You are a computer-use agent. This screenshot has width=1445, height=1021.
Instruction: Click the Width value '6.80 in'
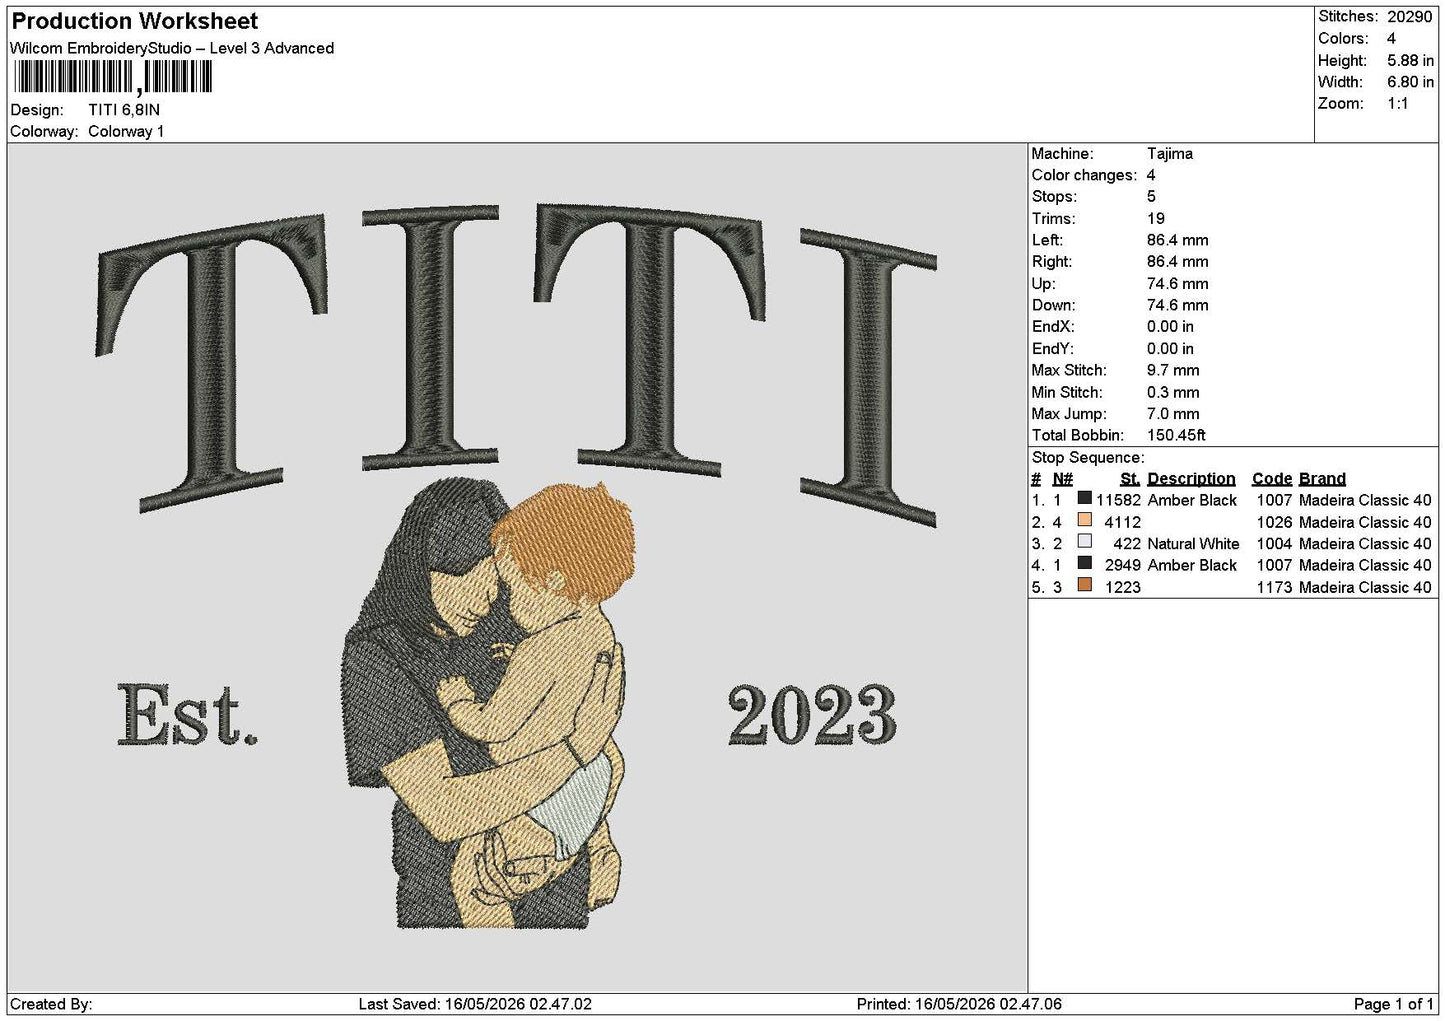pyautogui.click(x=1410, y=82)
